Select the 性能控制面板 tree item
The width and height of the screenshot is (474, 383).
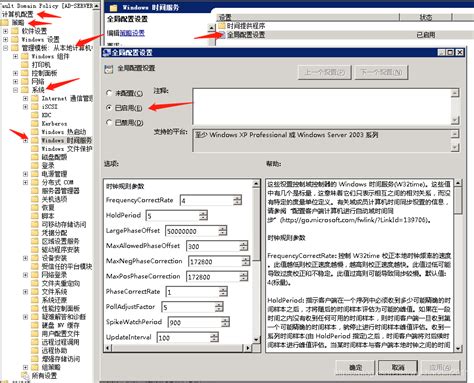click(x=61, y=308)
